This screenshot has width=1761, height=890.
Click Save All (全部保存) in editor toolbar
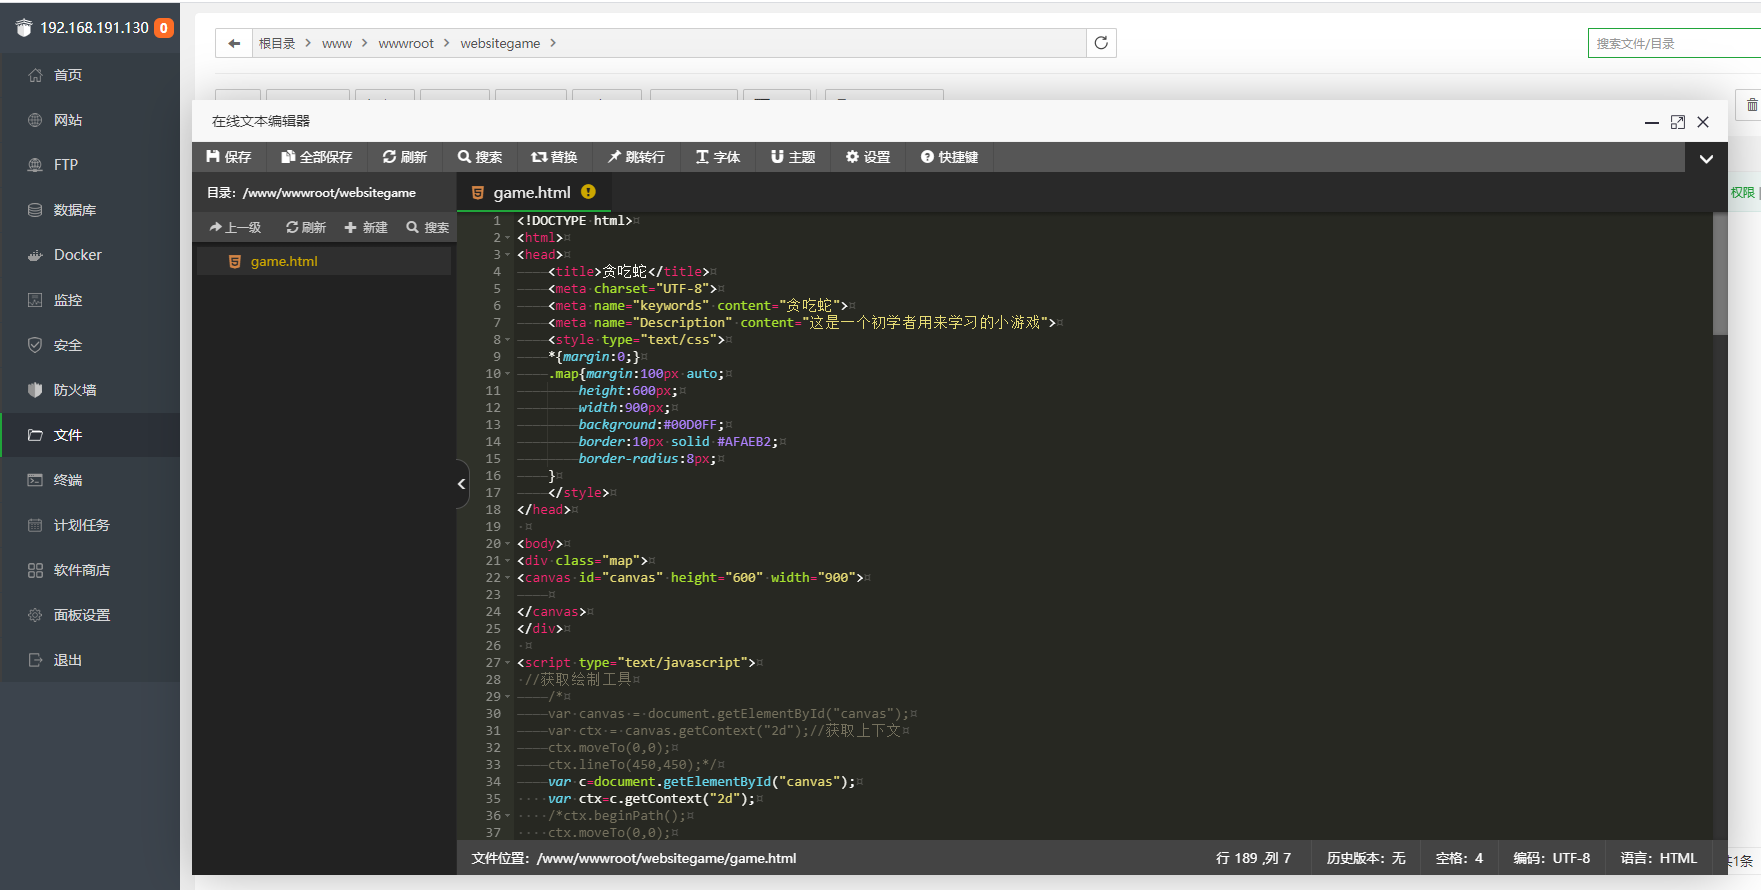316,157
